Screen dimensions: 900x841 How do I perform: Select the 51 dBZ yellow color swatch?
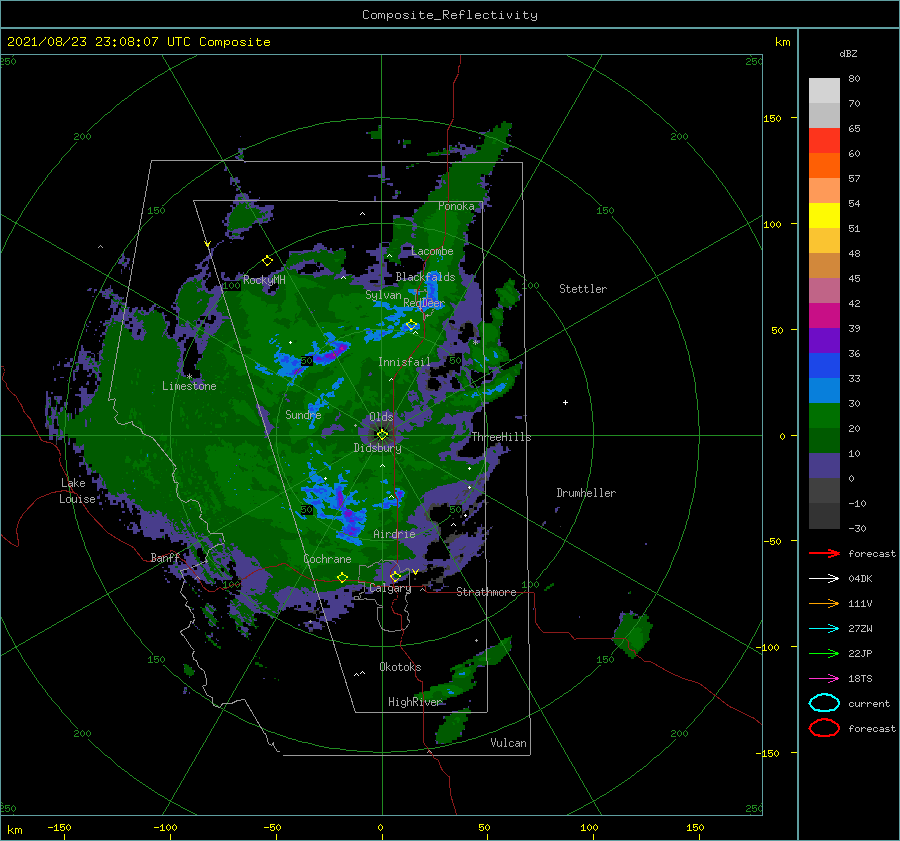coord(824,215)
